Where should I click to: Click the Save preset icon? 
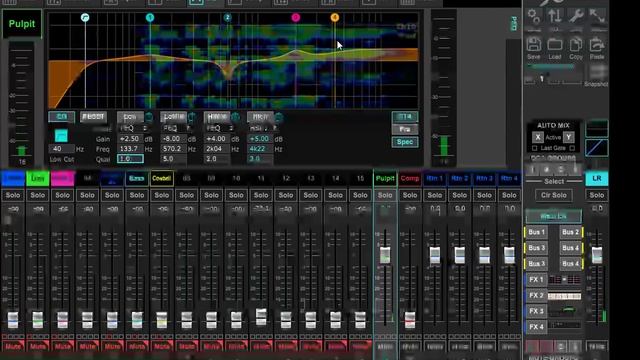(x=534, y=44)
